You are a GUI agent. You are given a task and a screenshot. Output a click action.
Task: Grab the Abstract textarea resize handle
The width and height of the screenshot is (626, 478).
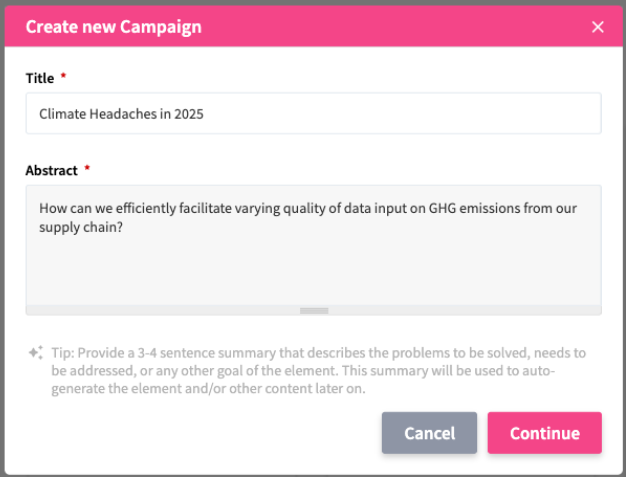(x=314, y=310)
